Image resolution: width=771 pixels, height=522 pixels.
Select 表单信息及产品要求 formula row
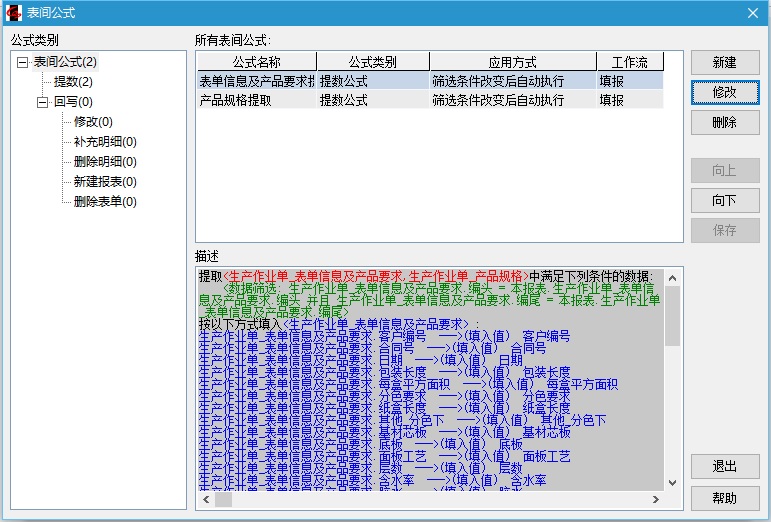click(256, 81)
